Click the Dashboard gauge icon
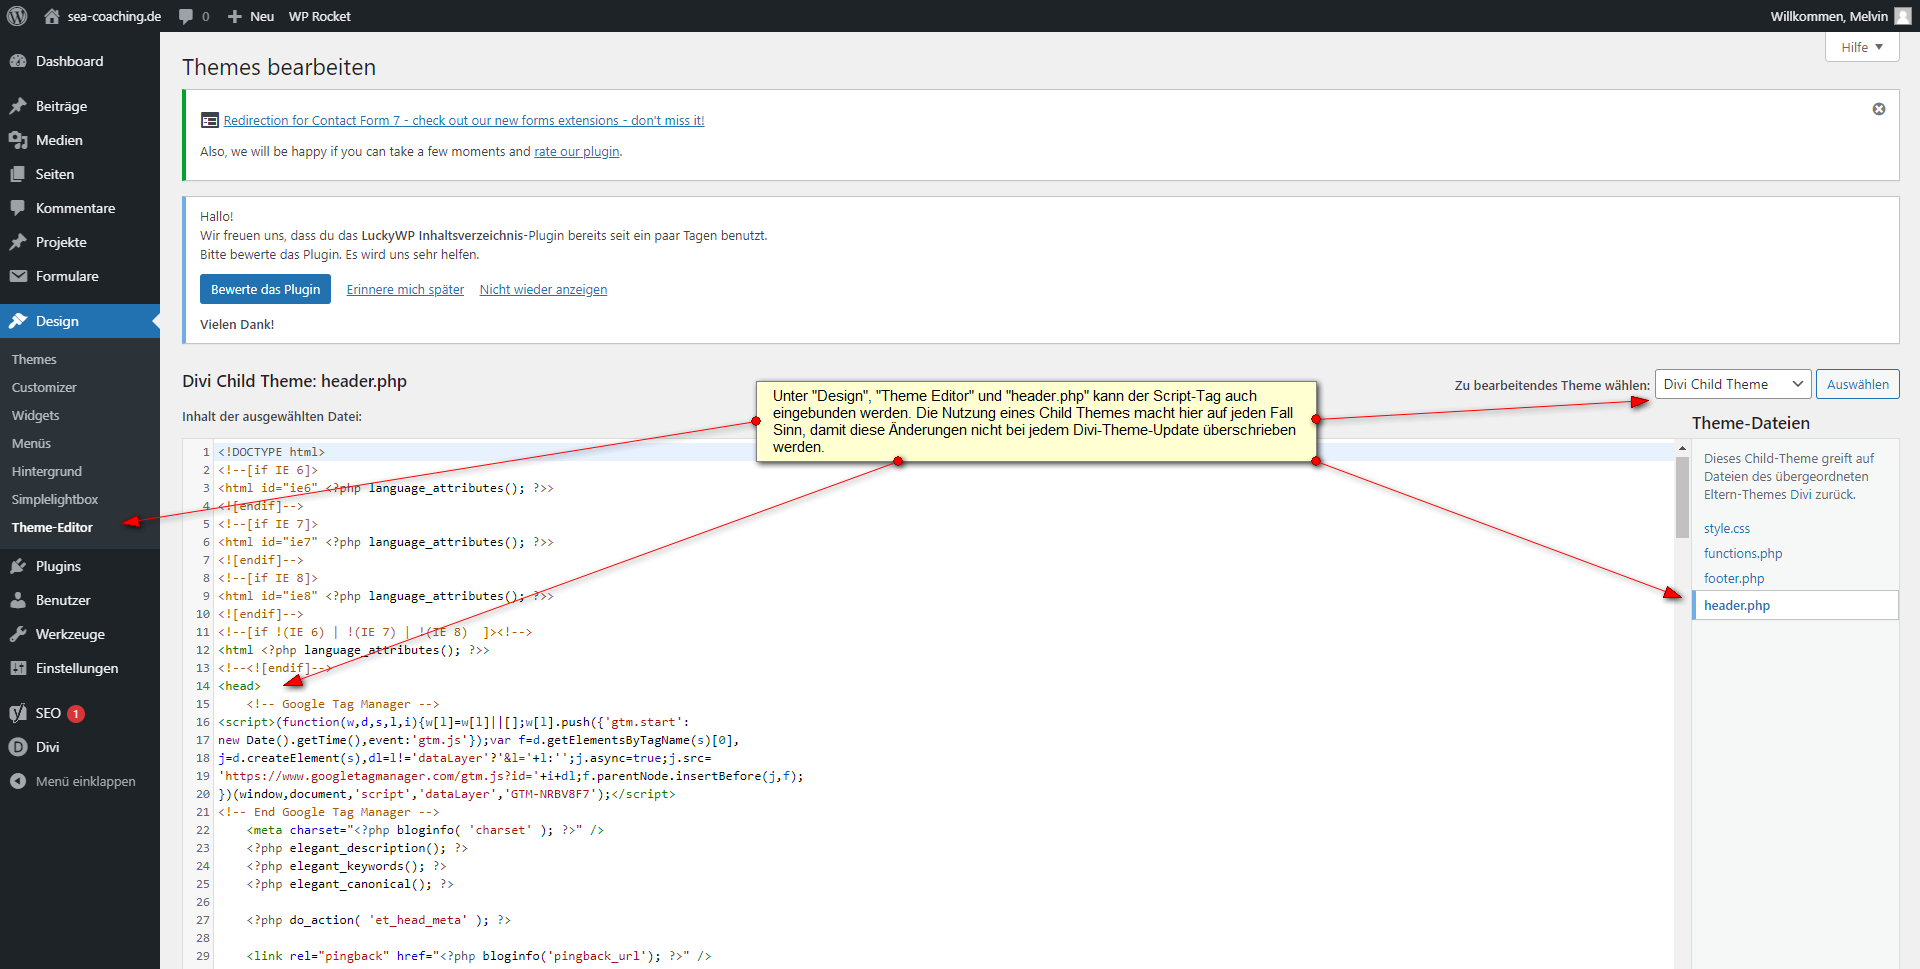 click(x=18, y=61)
